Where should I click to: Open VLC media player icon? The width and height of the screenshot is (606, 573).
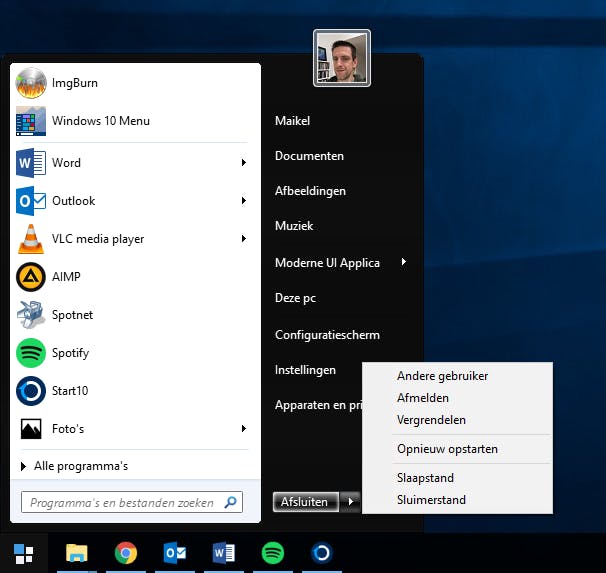31,239
